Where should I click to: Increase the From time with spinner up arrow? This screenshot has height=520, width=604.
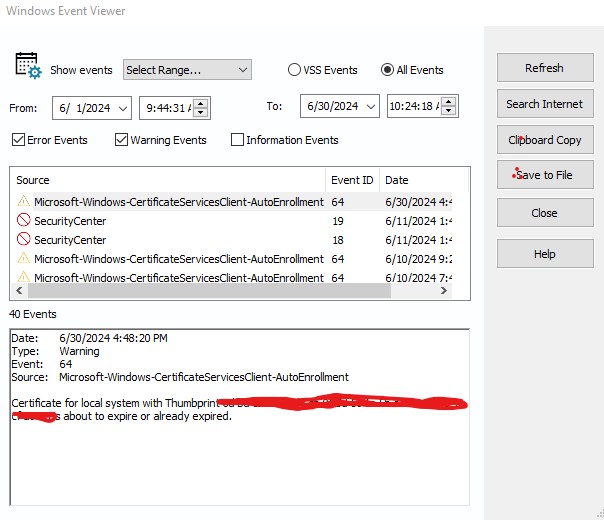click(x=201, y=102)
